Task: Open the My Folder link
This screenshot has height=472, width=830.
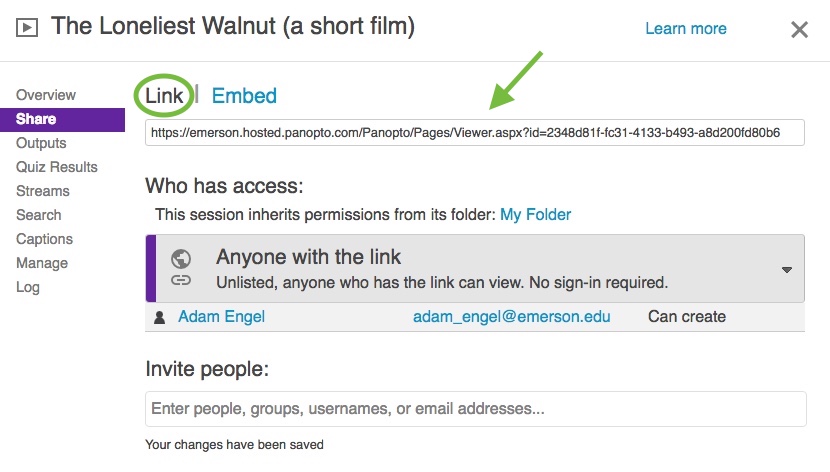Action: tap(535, 214)
